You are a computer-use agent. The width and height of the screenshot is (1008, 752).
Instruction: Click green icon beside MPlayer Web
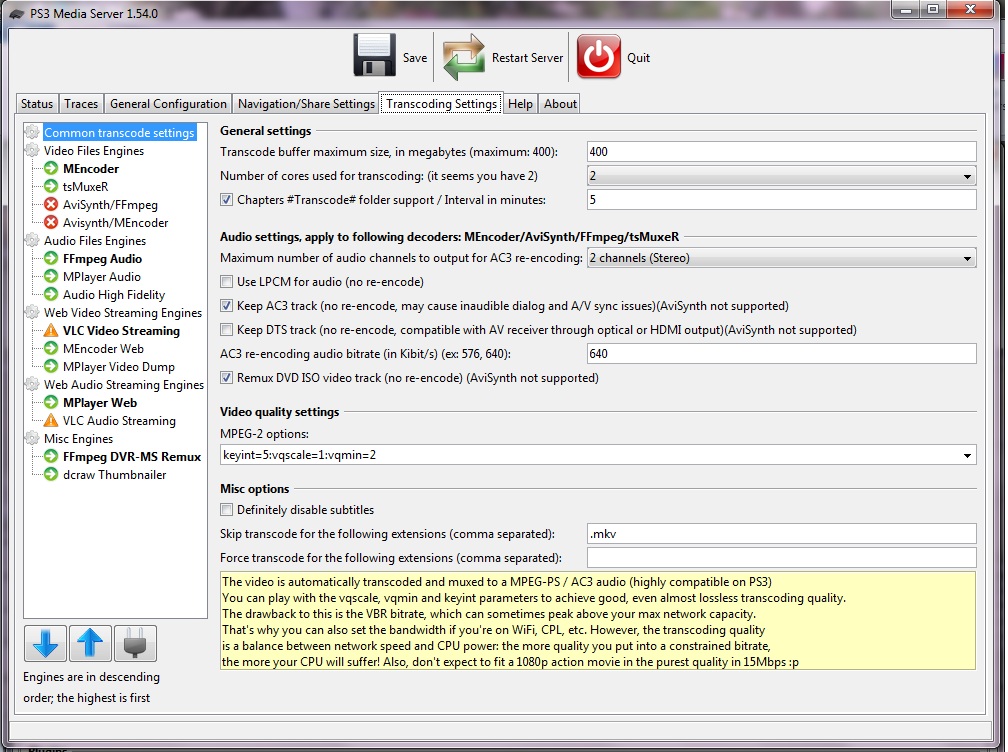coord(51,402)
